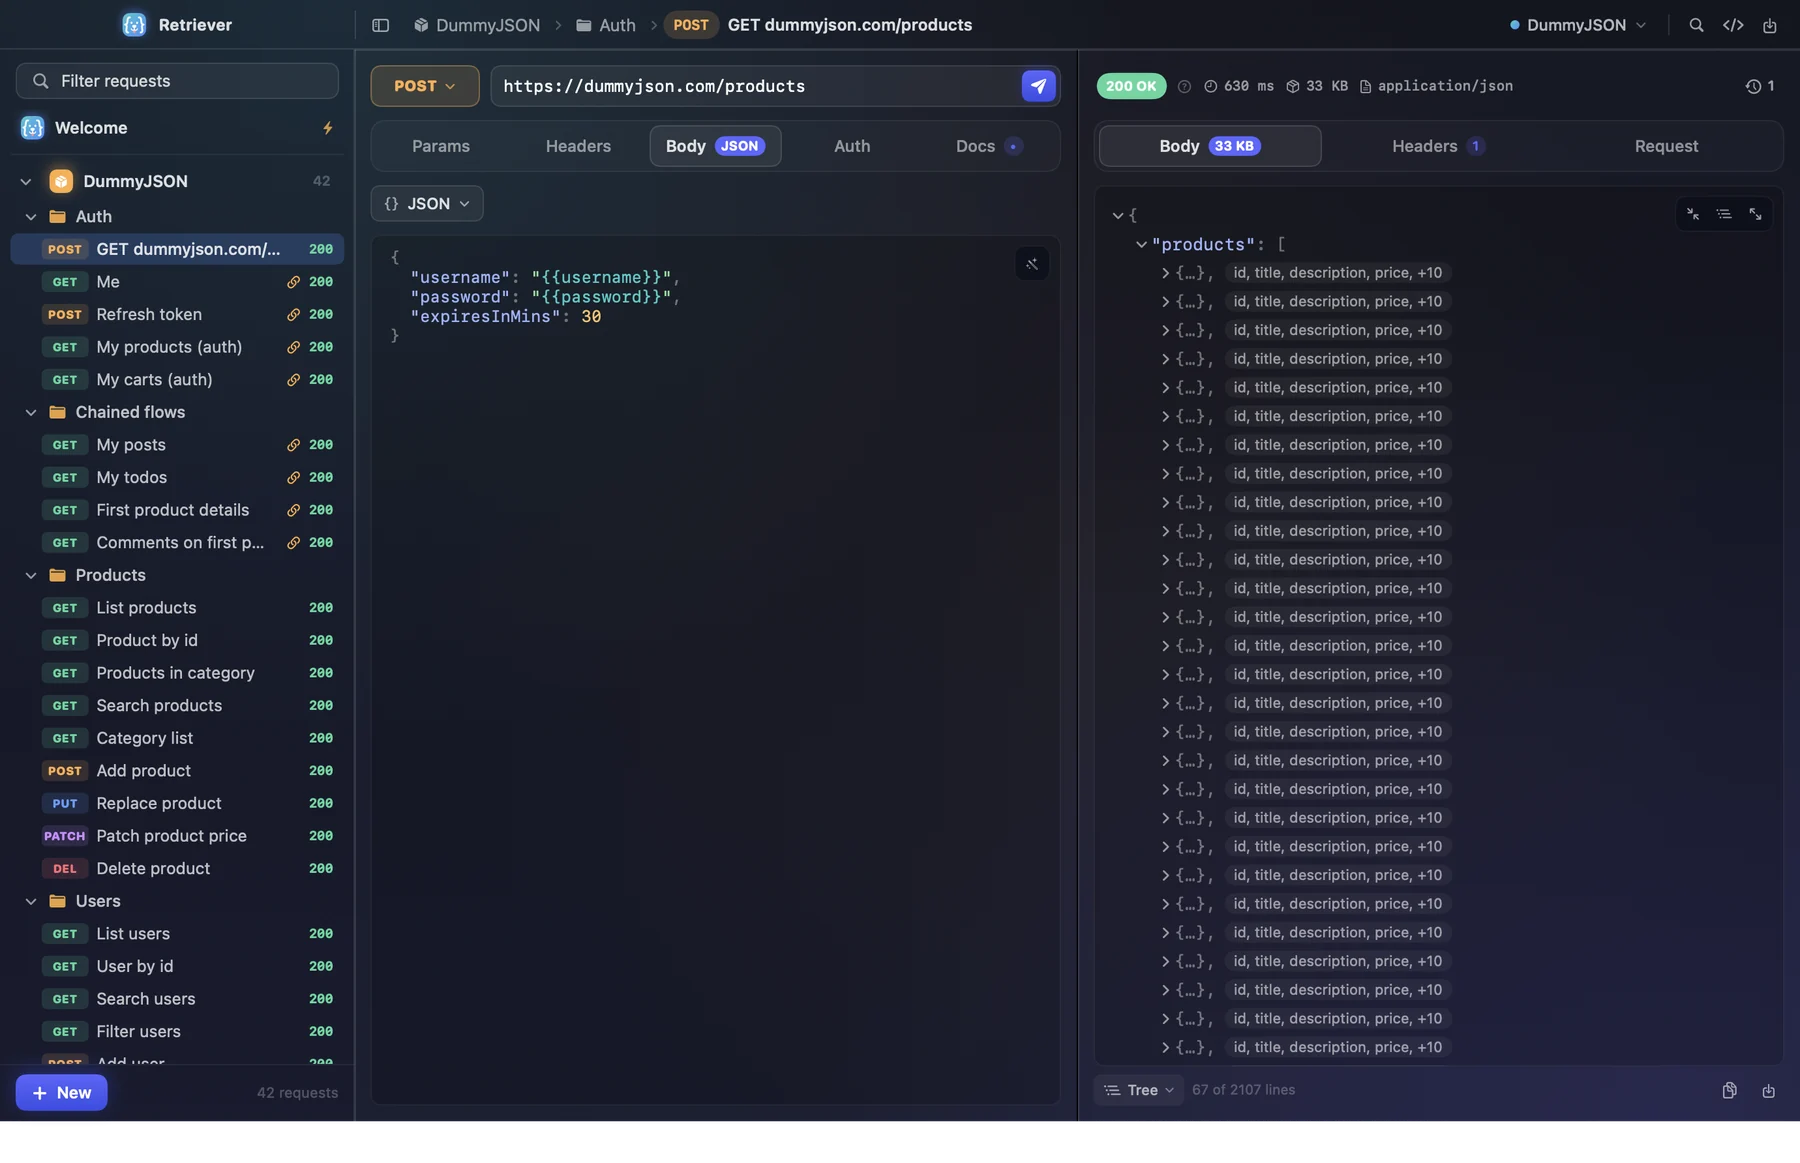1800x1163 pixels.
Task: Switch to the Params tab
Action: pos(440,146)
